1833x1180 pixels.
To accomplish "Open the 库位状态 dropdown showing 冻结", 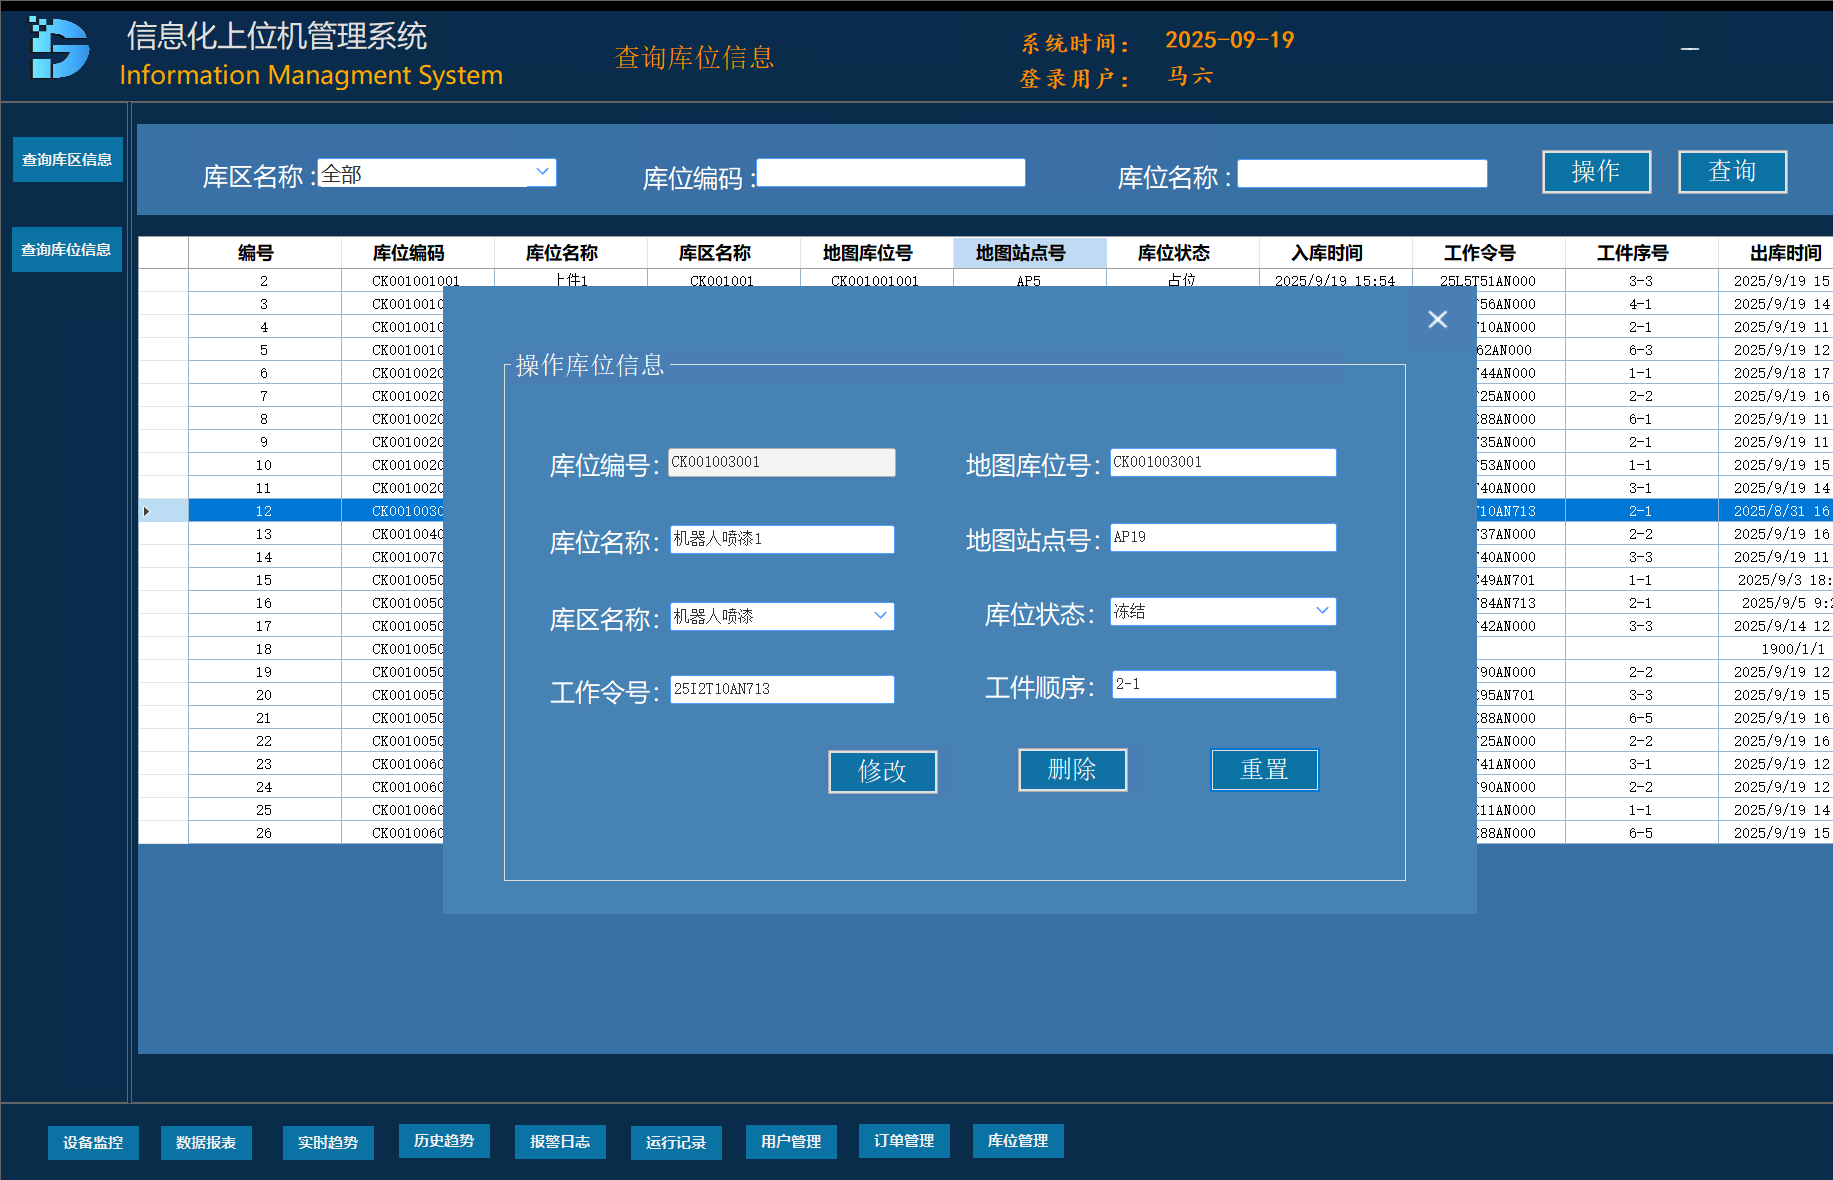I will point(1223,611).
